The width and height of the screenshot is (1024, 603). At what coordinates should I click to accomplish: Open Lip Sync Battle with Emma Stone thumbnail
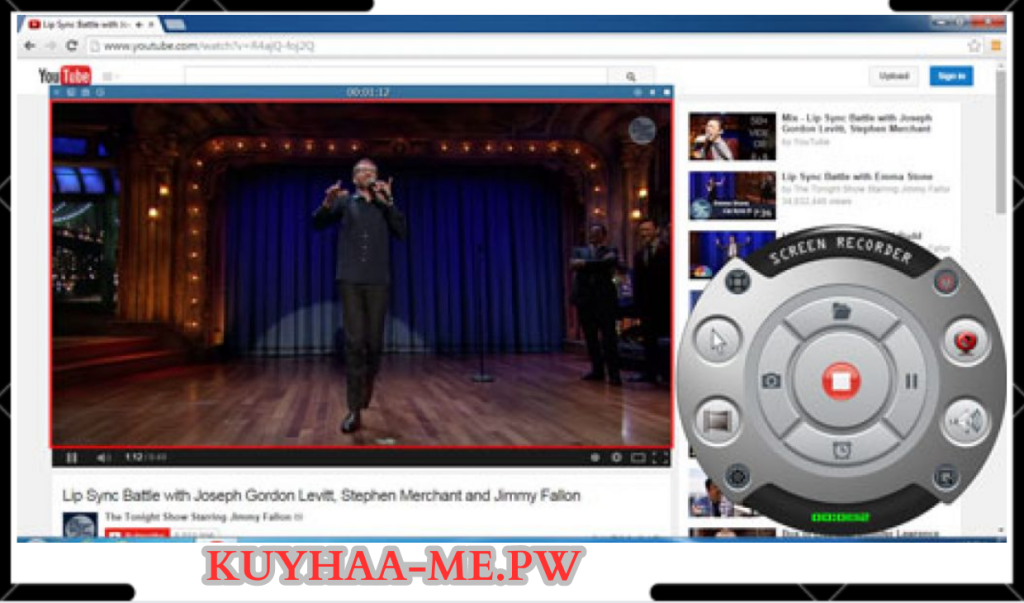click(731, 195)
